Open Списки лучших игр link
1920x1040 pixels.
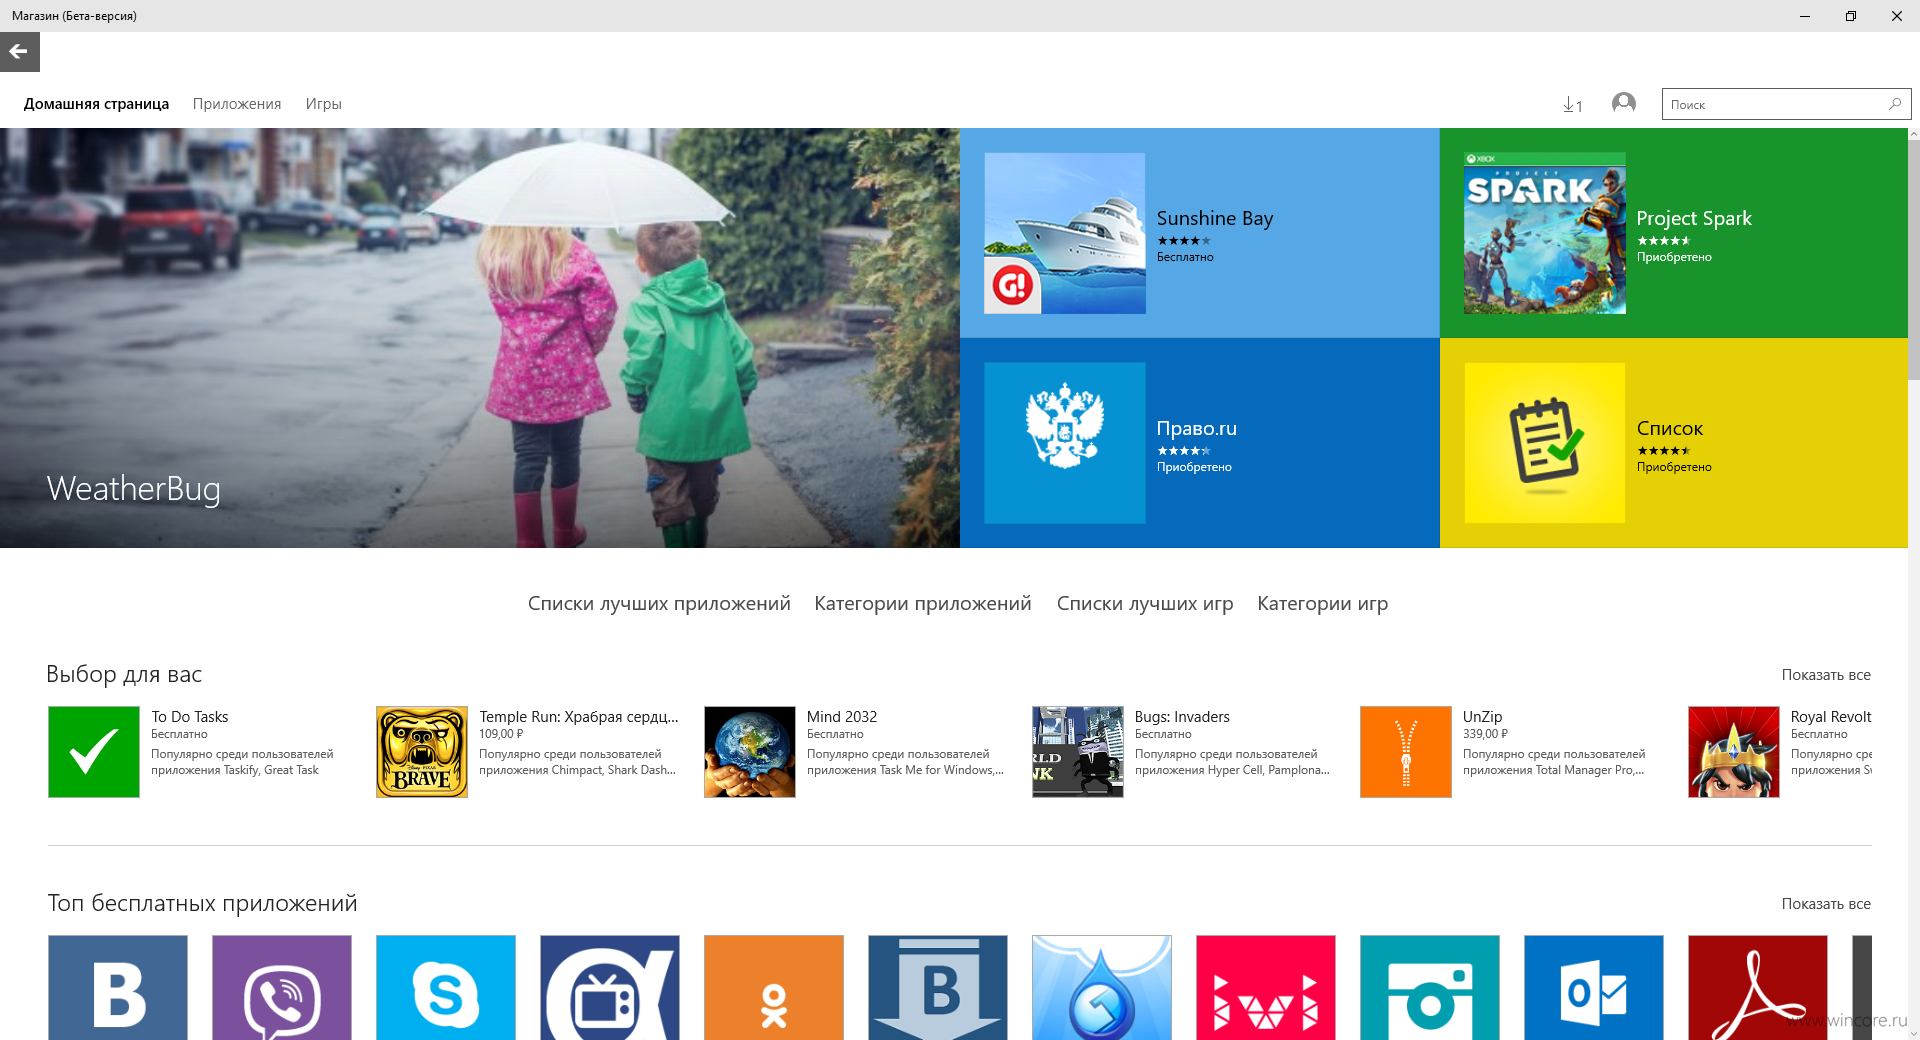(x=1145, y=603)
